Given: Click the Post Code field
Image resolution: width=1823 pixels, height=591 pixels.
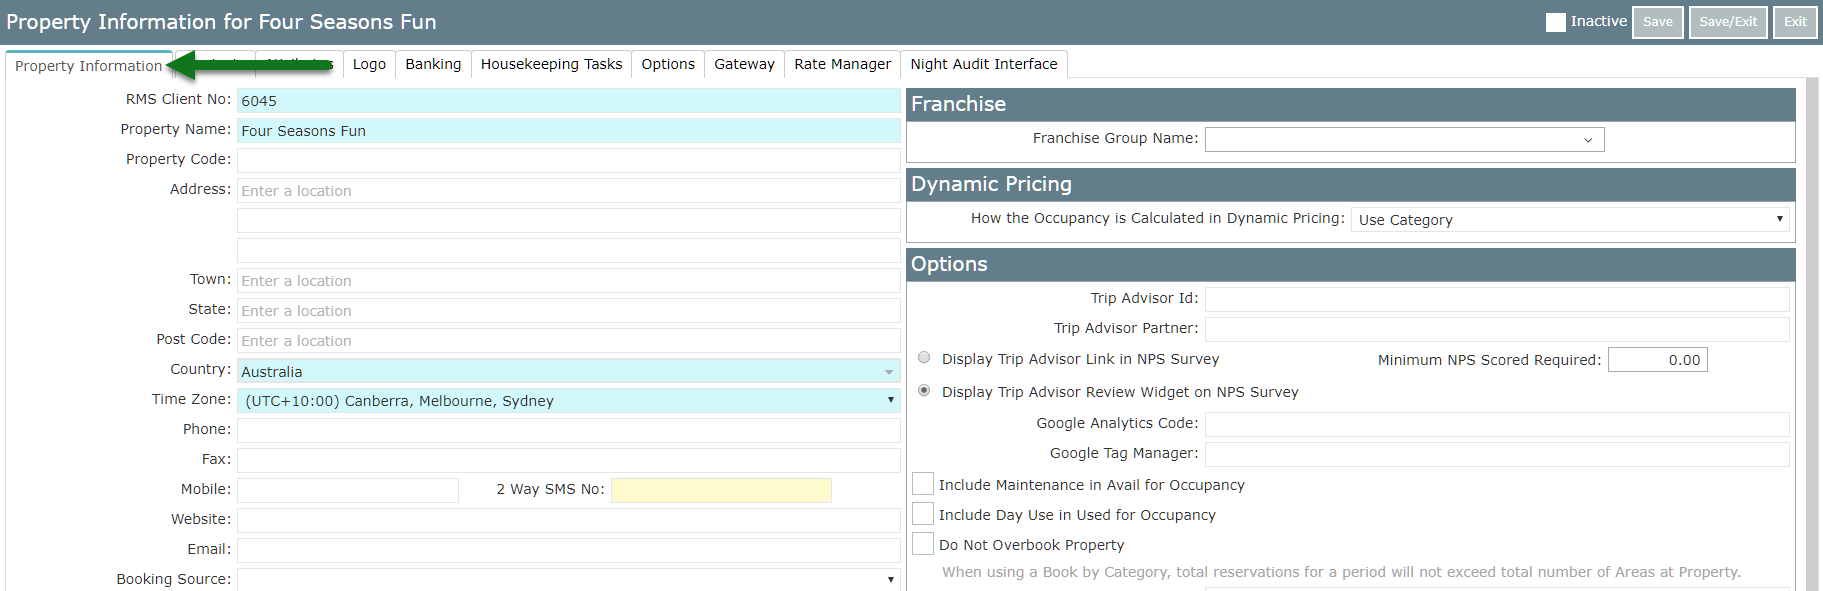Looking at the screenshot, I should 568,340.
